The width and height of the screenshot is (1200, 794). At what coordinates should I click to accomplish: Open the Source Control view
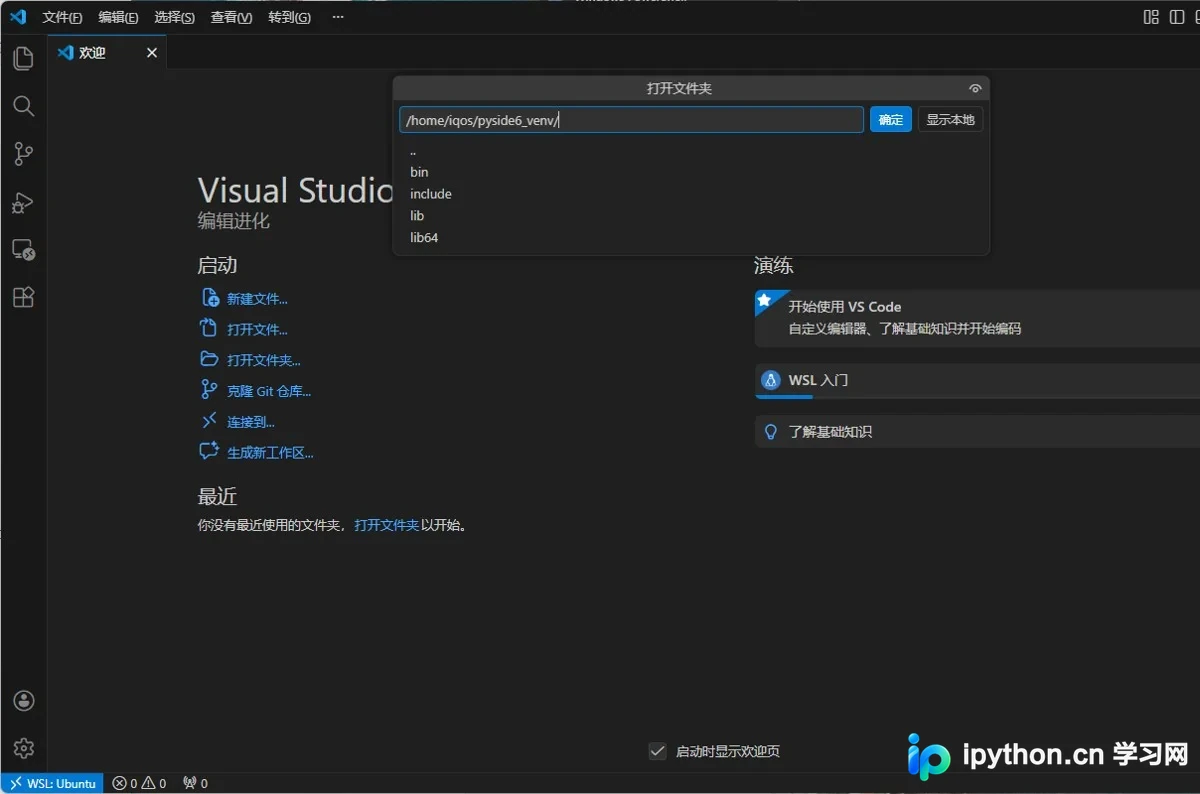click(23, 154)
